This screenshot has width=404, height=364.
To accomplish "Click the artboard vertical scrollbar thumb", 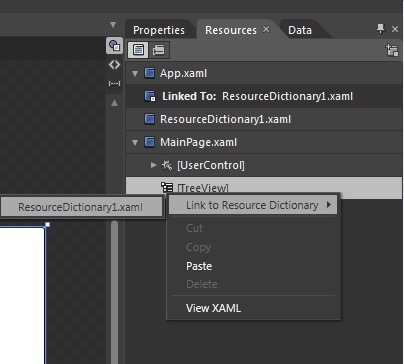I will tap(114, 292).
